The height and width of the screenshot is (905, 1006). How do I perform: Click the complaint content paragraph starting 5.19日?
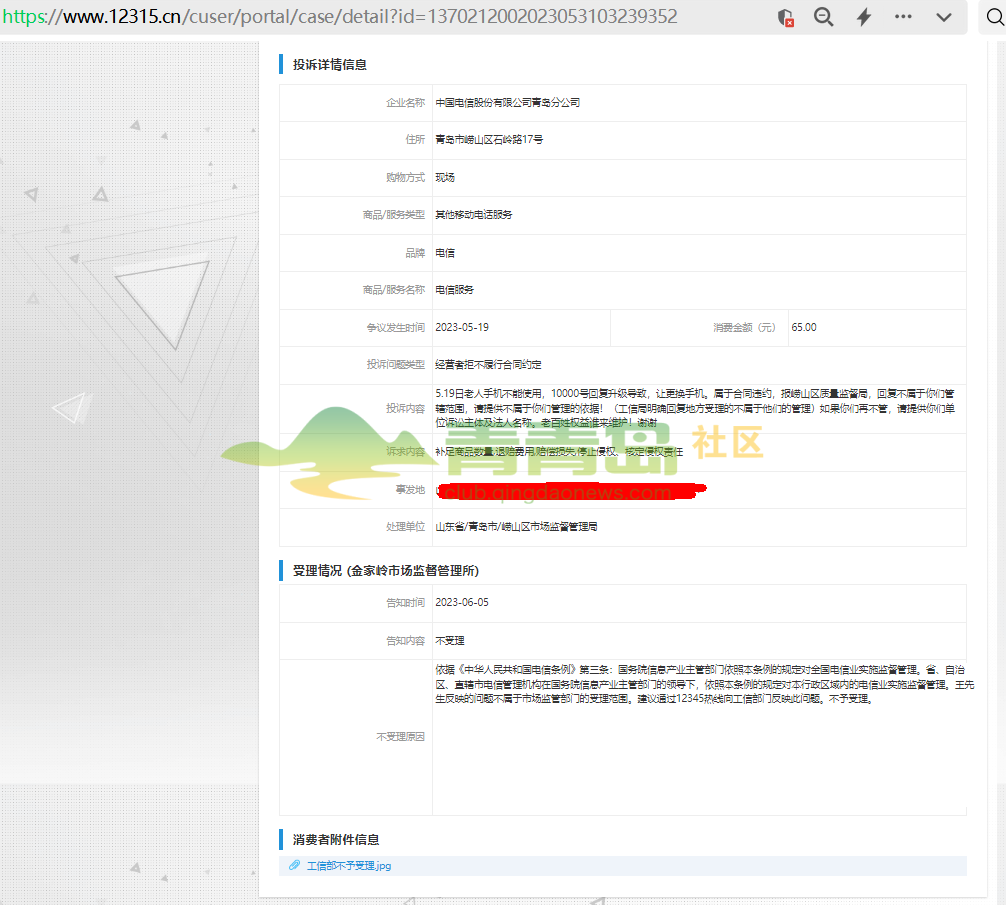point(695,408)
